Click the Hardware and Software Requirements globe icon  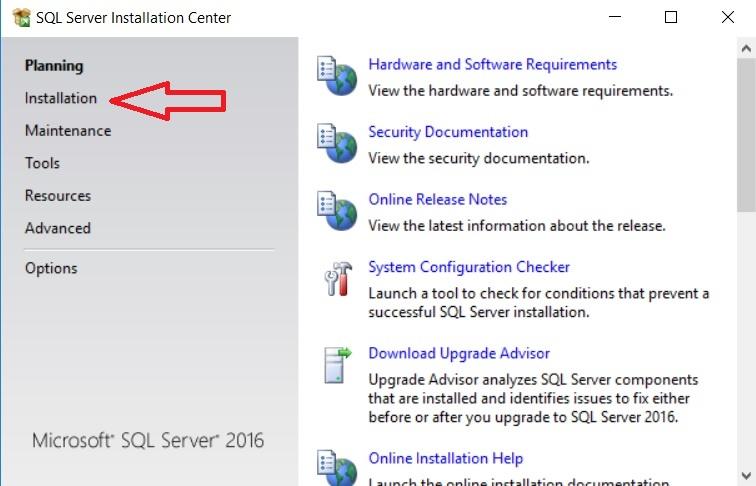point(336,76)
